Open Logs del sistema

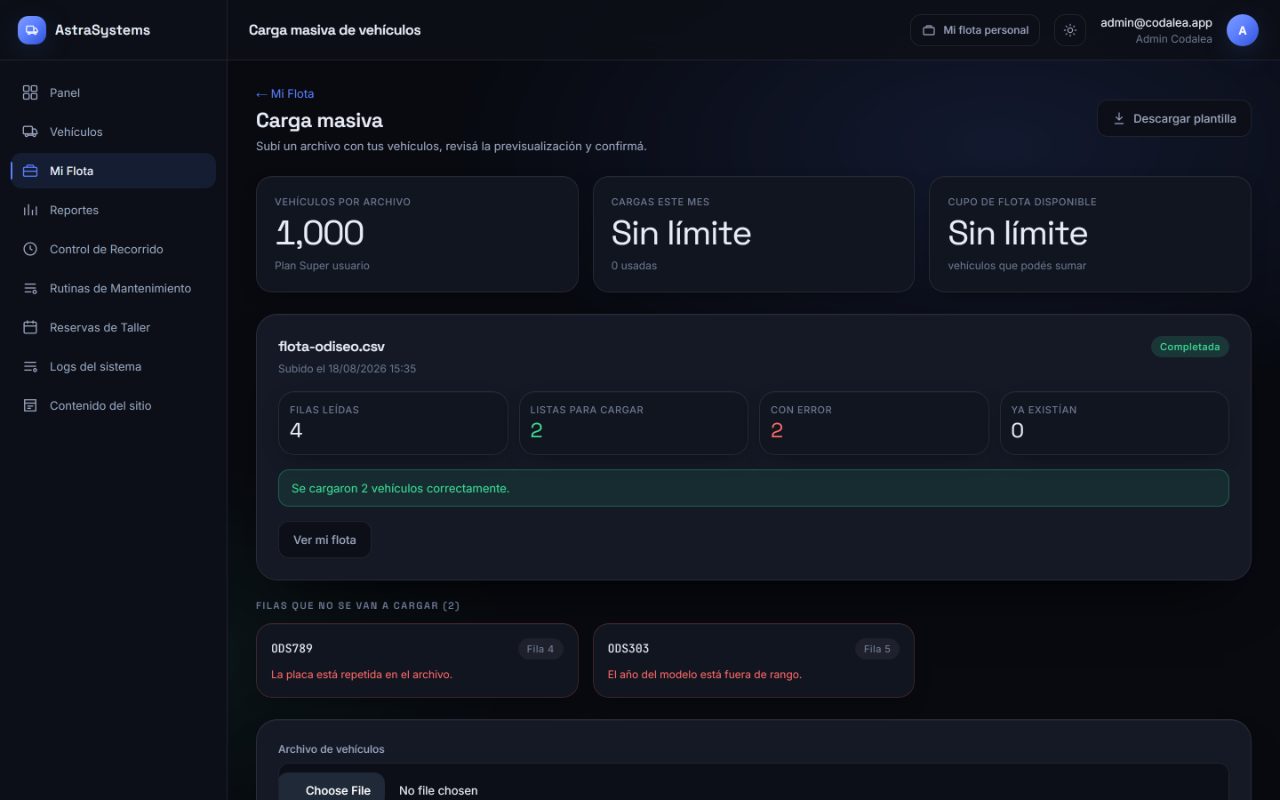(113, 366)
